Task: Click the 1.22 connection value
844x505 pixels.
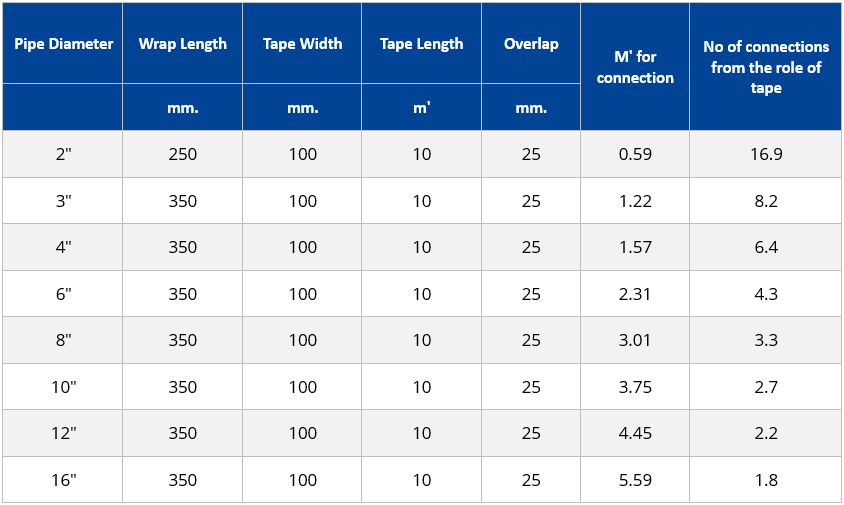Action: pos(635,201)
